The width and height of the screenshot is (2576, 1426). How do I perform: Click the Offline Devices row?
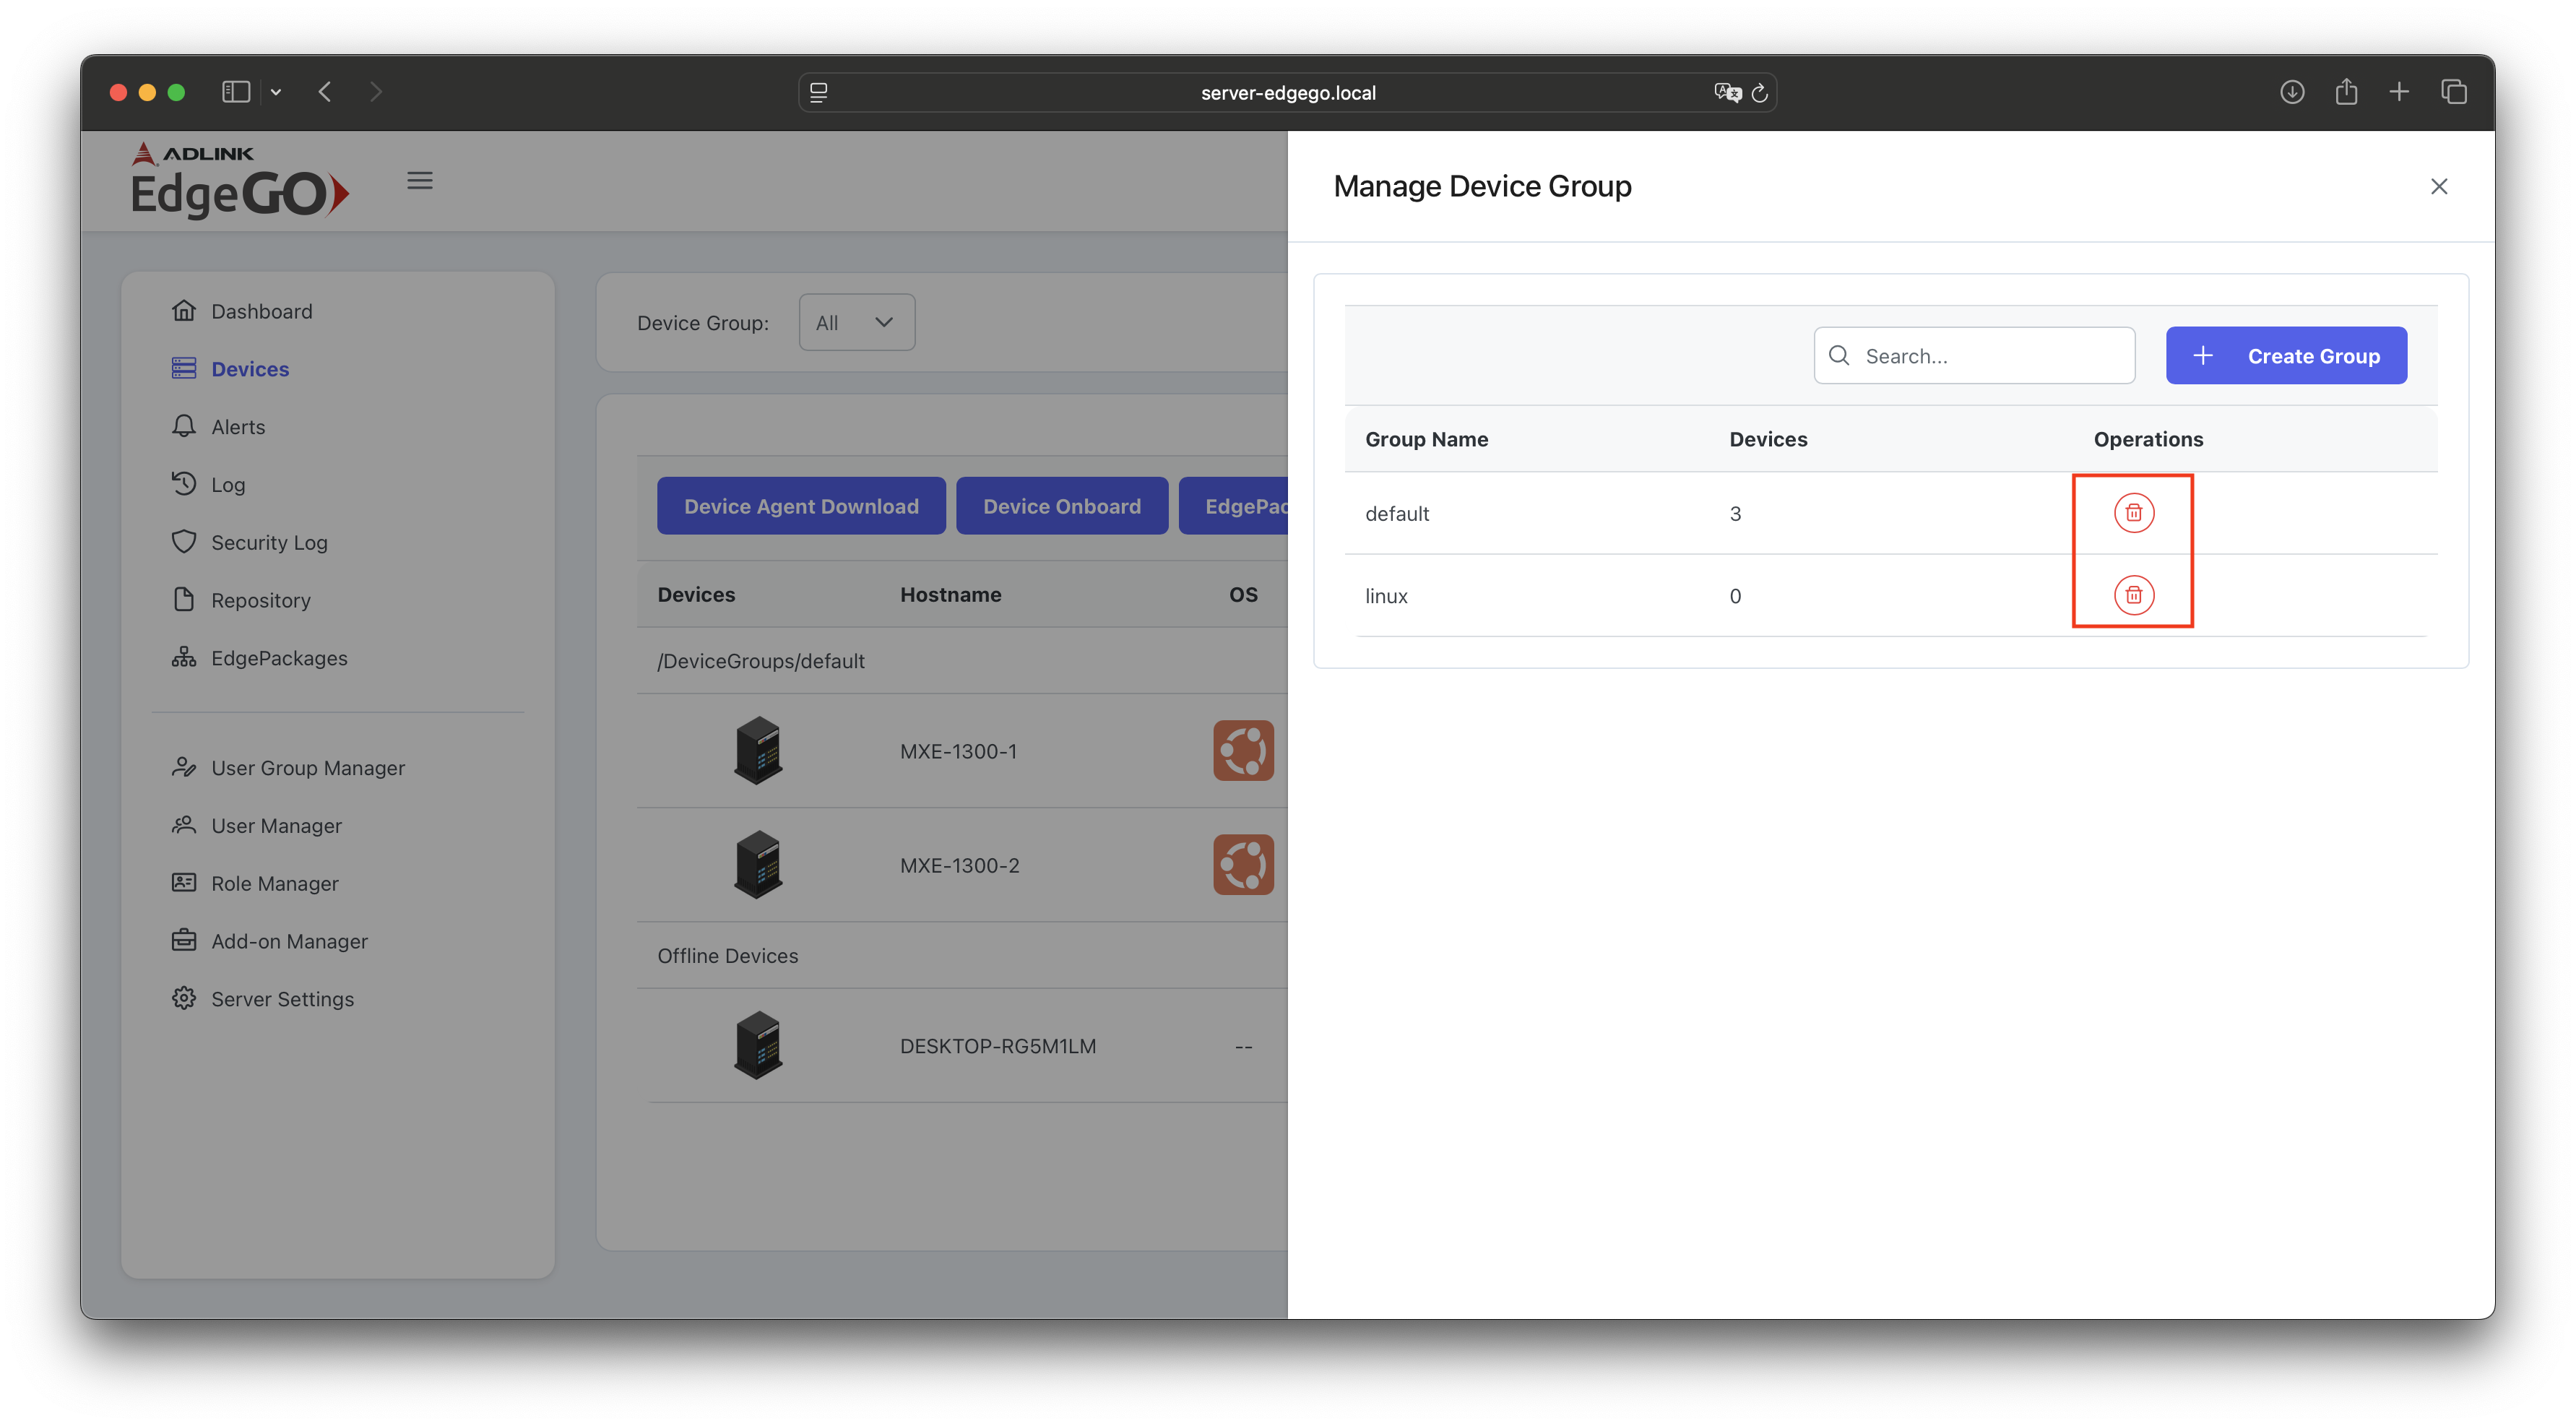click(962, 956)
